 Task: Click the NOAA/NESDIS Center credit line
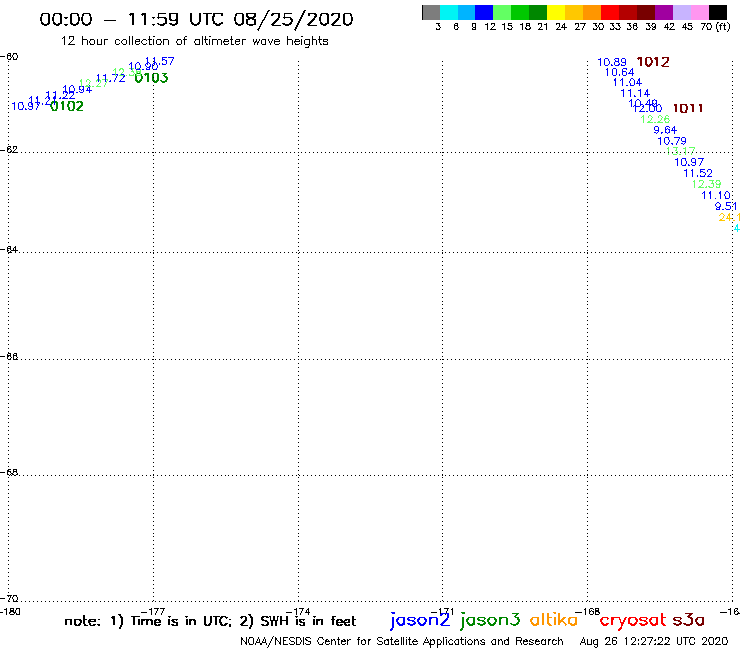402,642
